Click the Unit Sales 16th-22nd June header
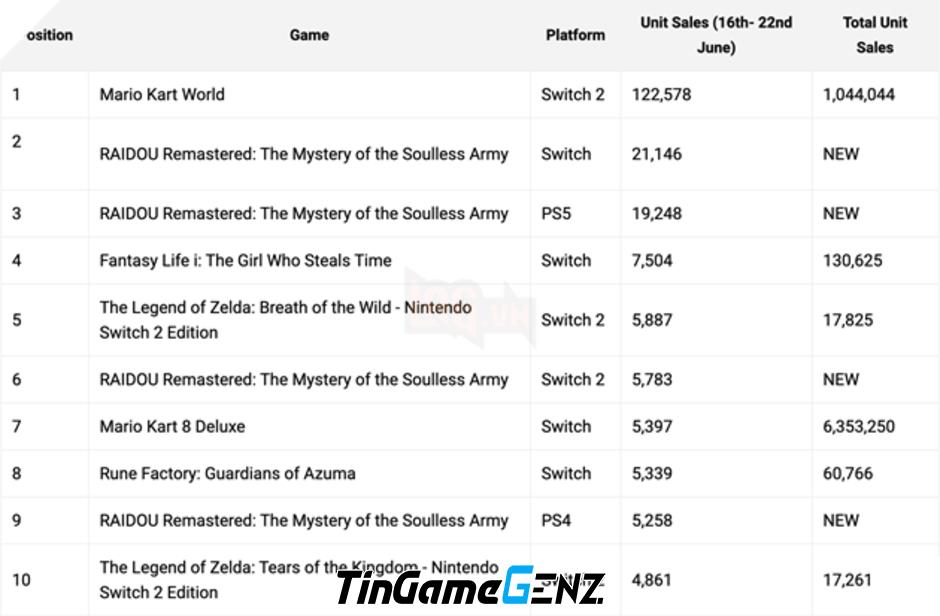Screen dimensions: 940x616 pos(716,35)
